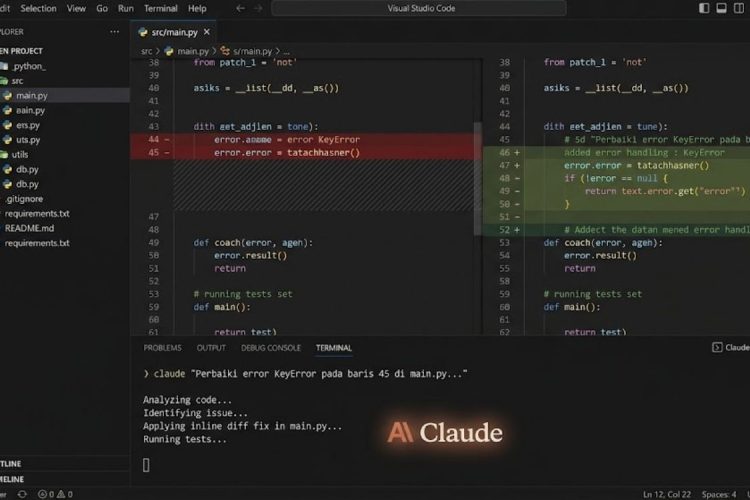Open aain.py in the explorer
Screen dimensions: 750x500
tap(30, 111)
